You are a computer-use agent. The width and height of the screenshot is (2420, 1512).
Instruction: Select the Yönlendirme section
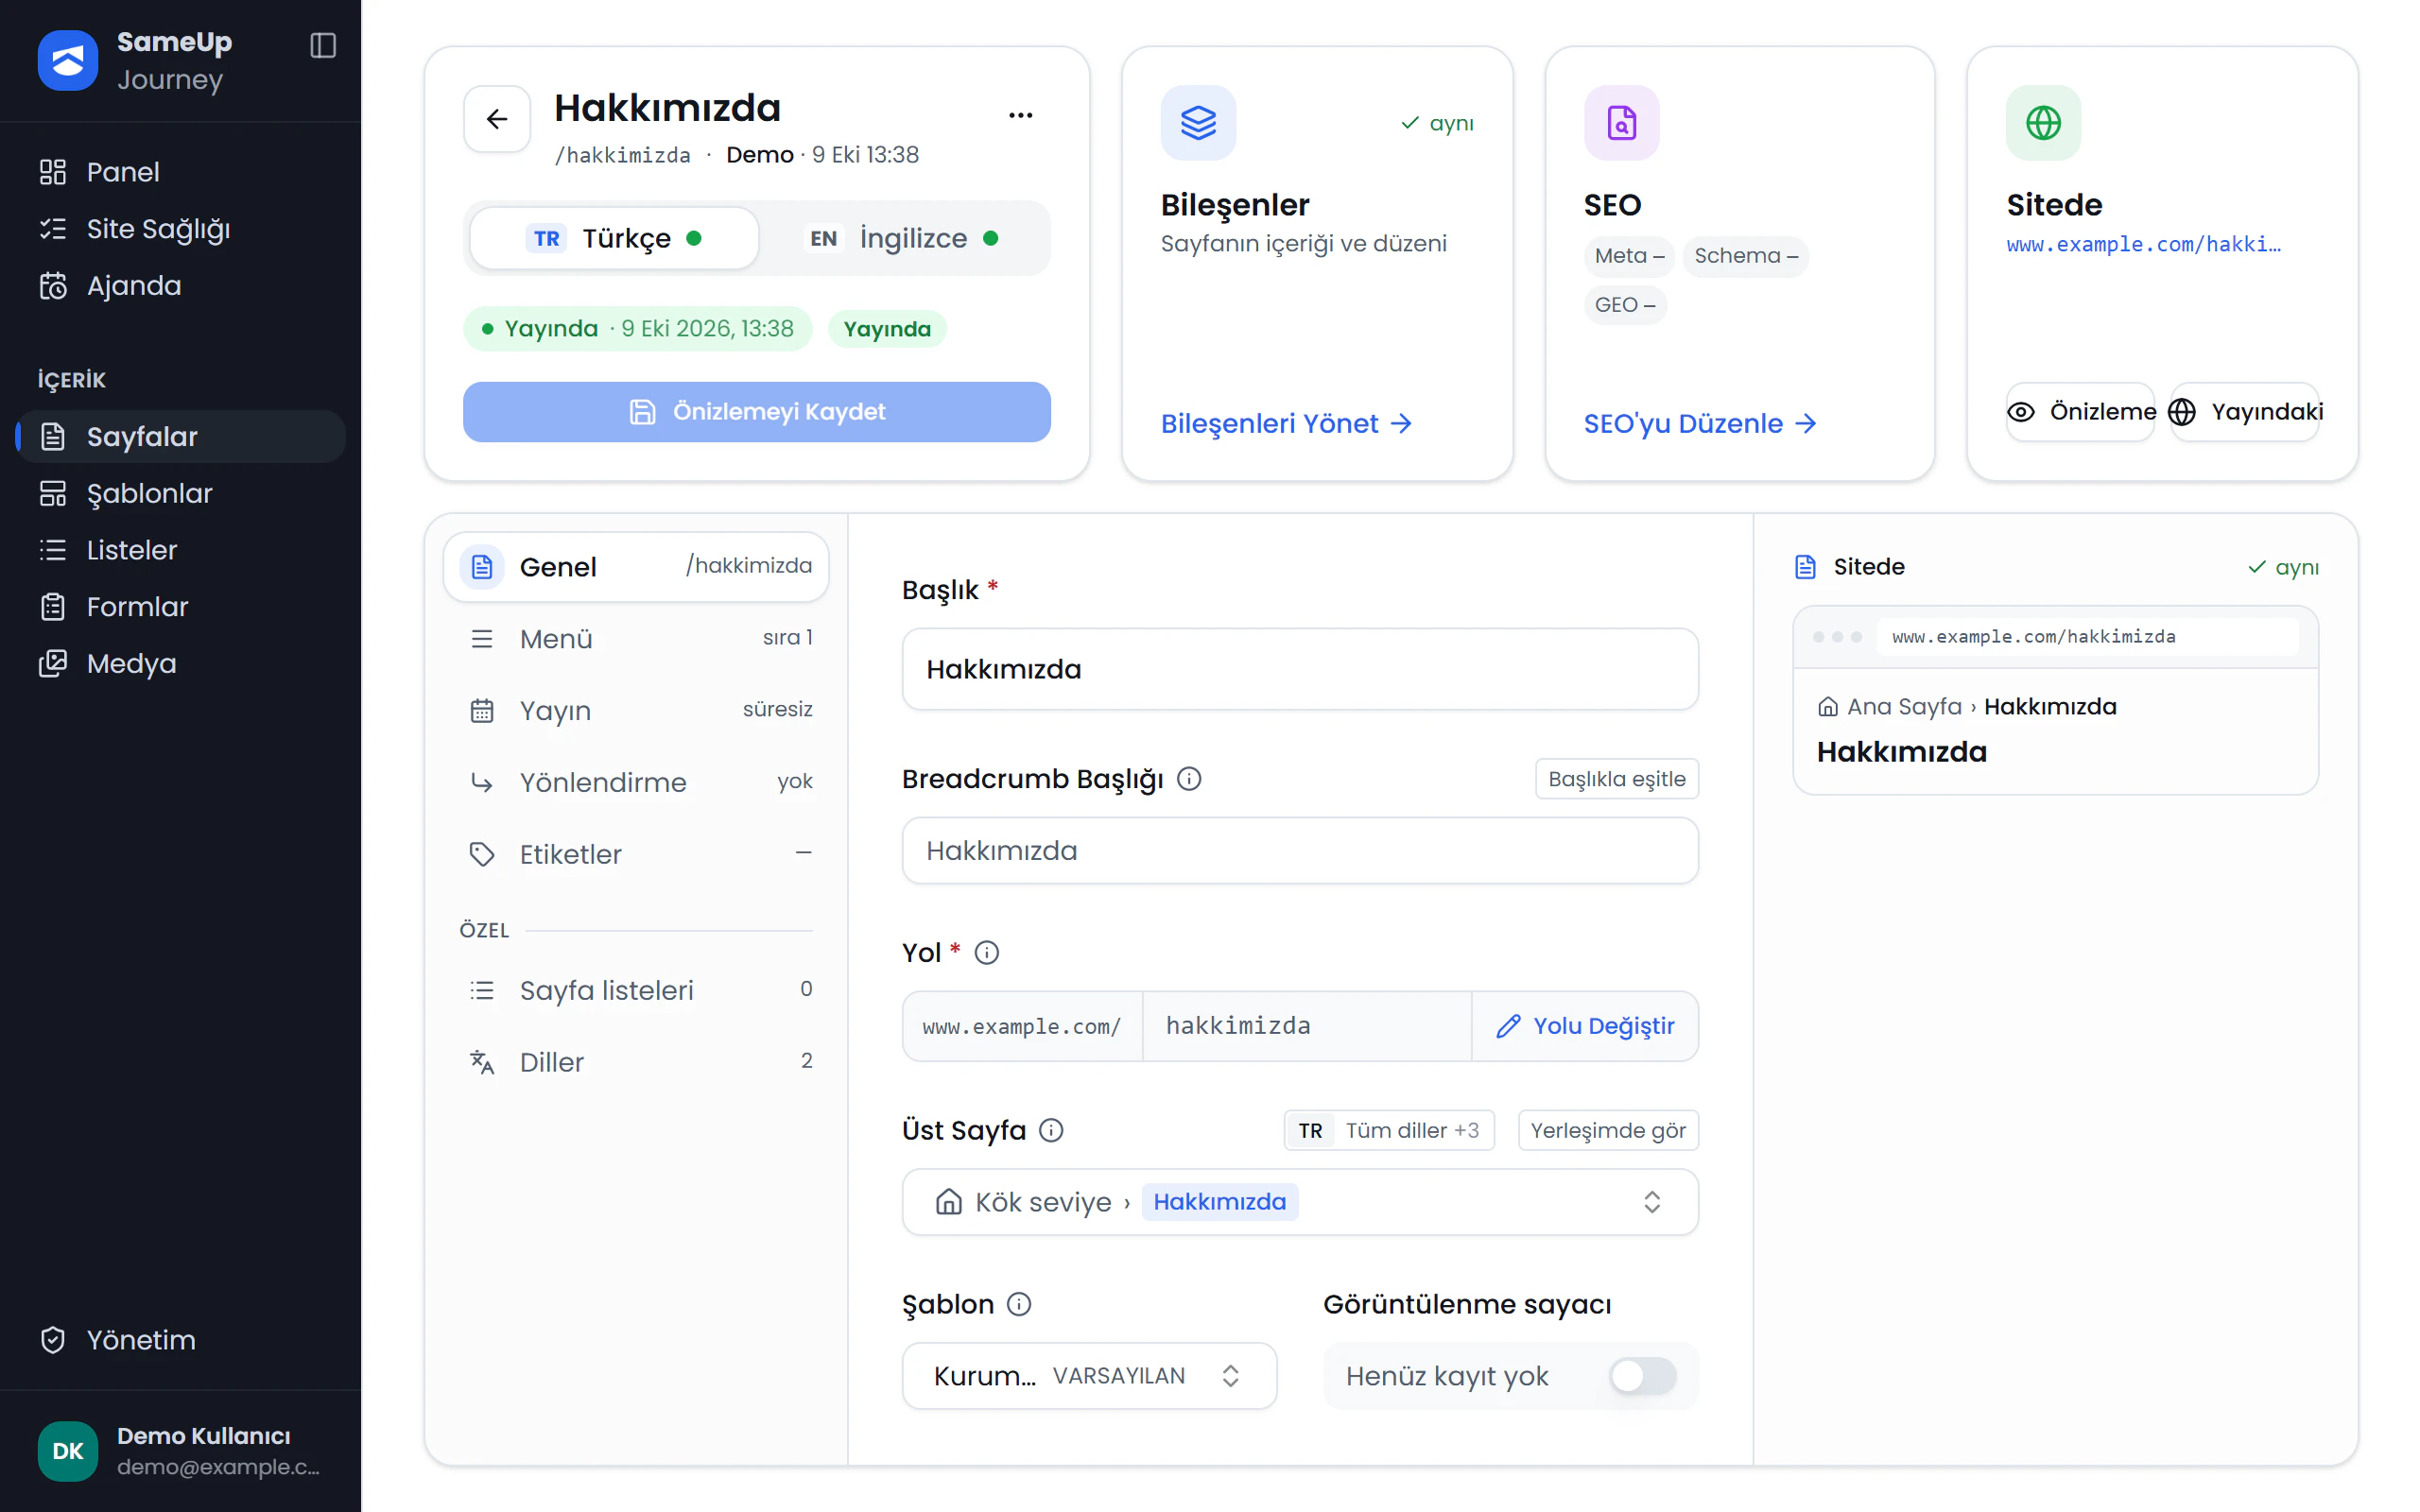click(636, 782)
